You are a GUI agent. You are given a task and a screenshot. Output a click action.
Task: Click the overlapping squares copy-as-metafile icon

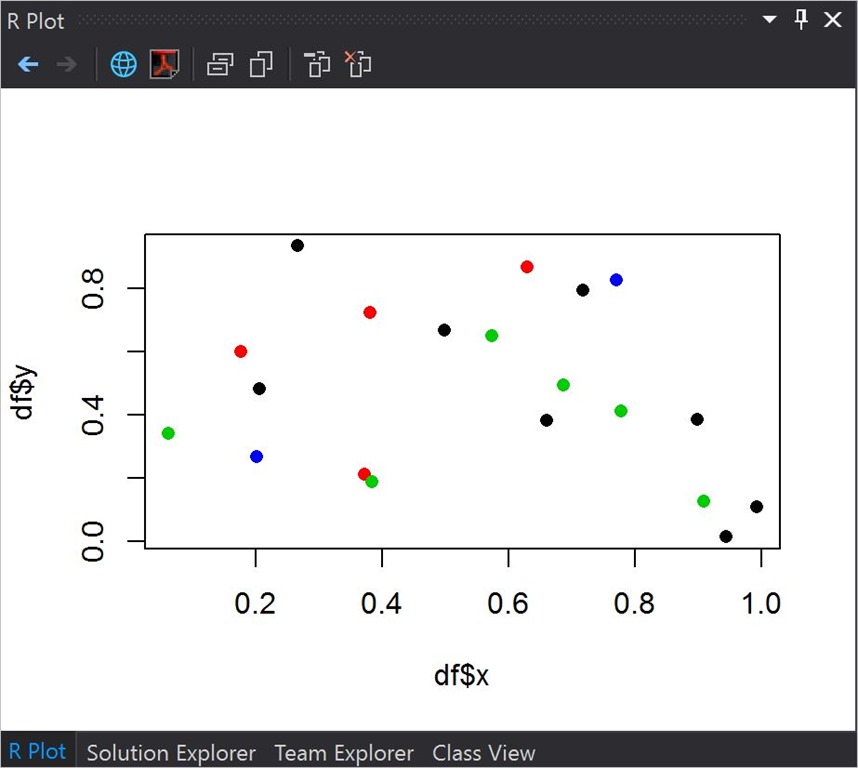point(262,65)
